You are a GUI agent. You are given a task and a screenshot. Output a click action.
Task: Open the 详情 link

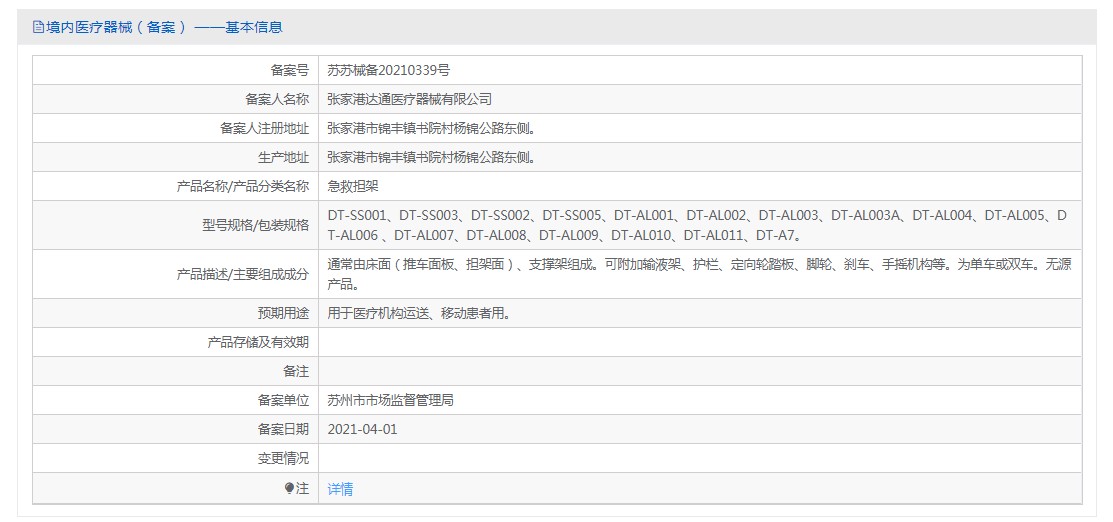coord(340,489)
